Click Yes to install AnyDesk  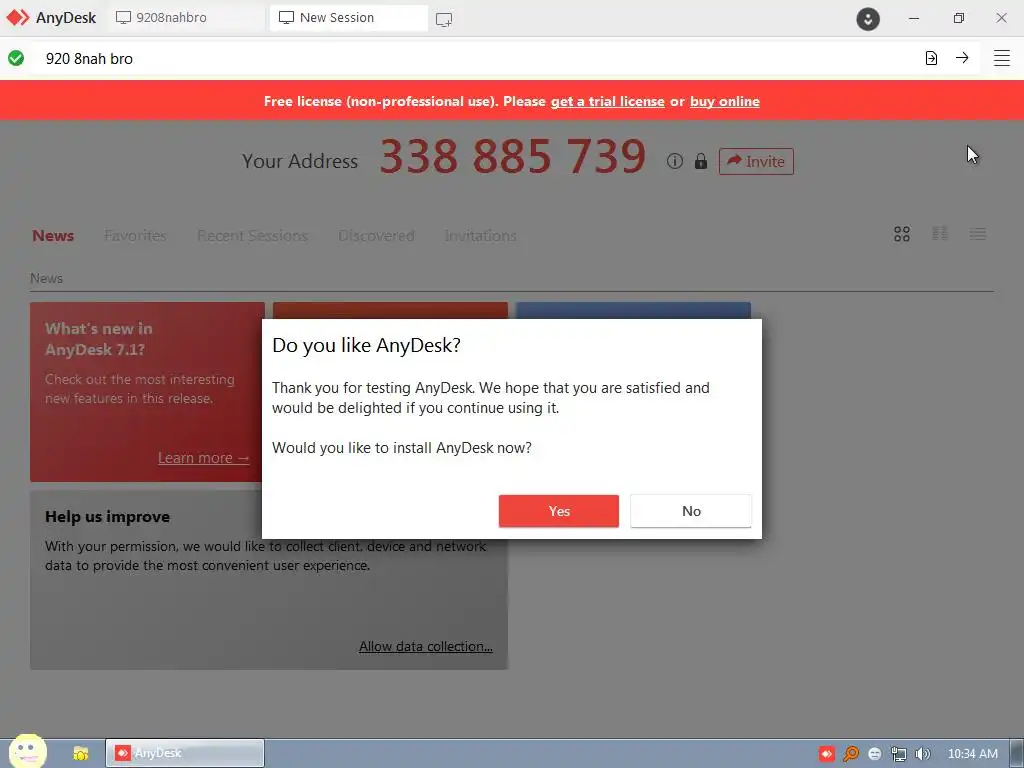click(558, 511)
